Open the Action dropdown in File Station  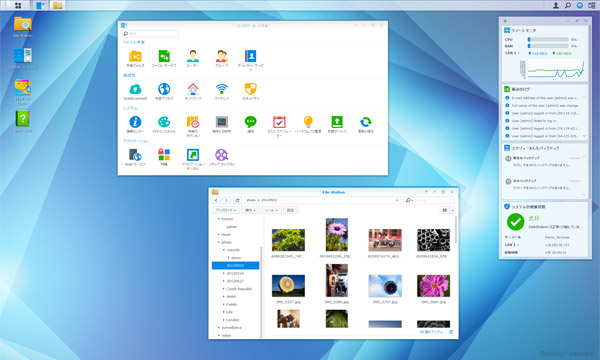point(250,210)
